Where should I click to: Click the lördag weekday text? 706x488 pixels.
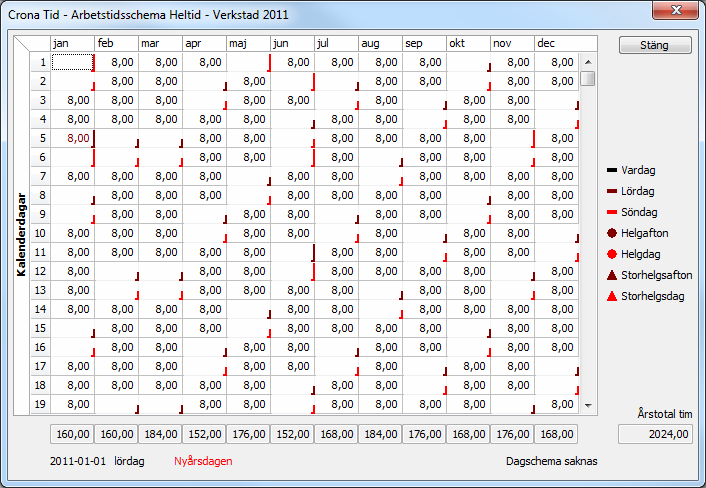[x=129, y=461]
